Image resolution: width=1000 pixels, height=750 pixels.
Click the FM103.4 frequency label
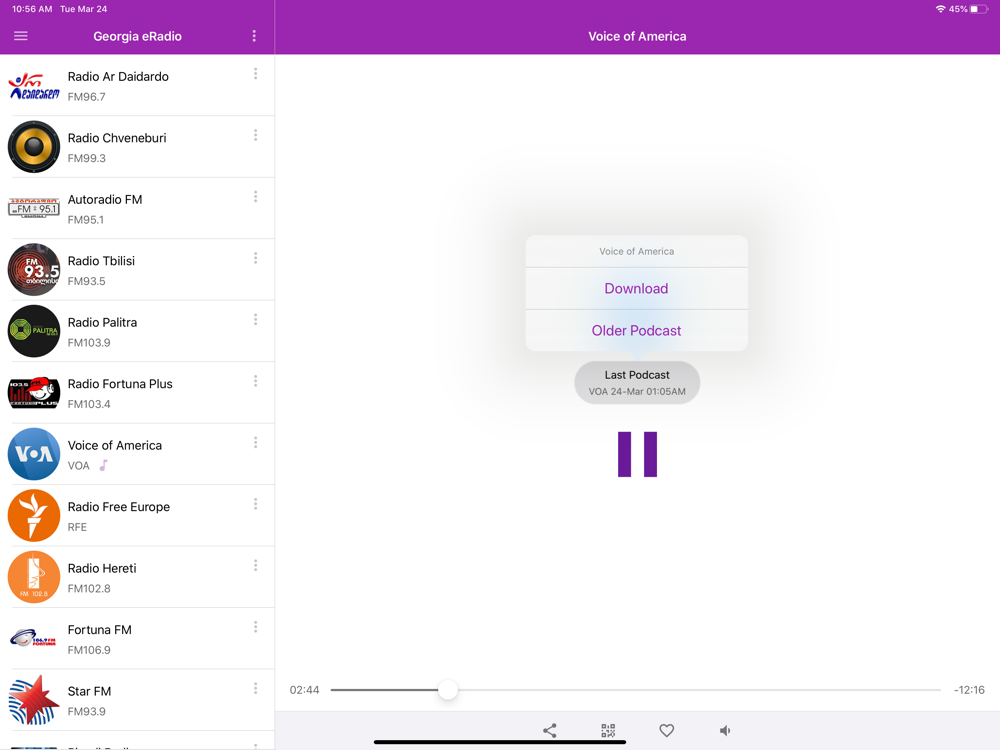coord(89,404)
